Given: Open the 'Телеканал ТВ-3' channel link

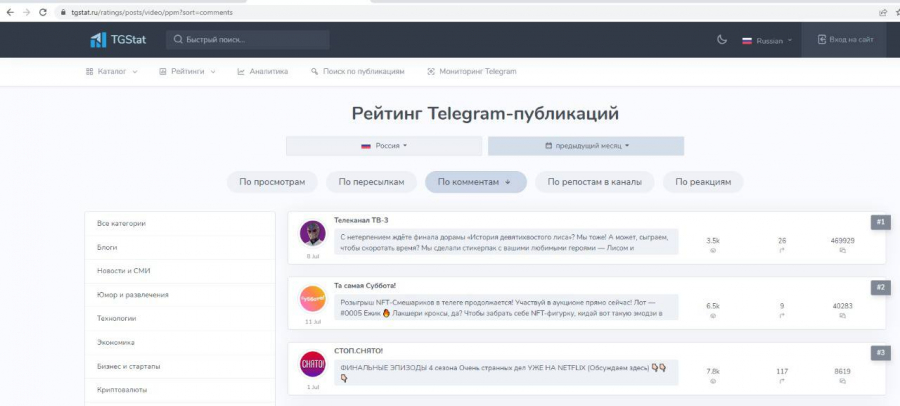Looking at the screenshot, I should pyautogui.click(x=361, y=221).
